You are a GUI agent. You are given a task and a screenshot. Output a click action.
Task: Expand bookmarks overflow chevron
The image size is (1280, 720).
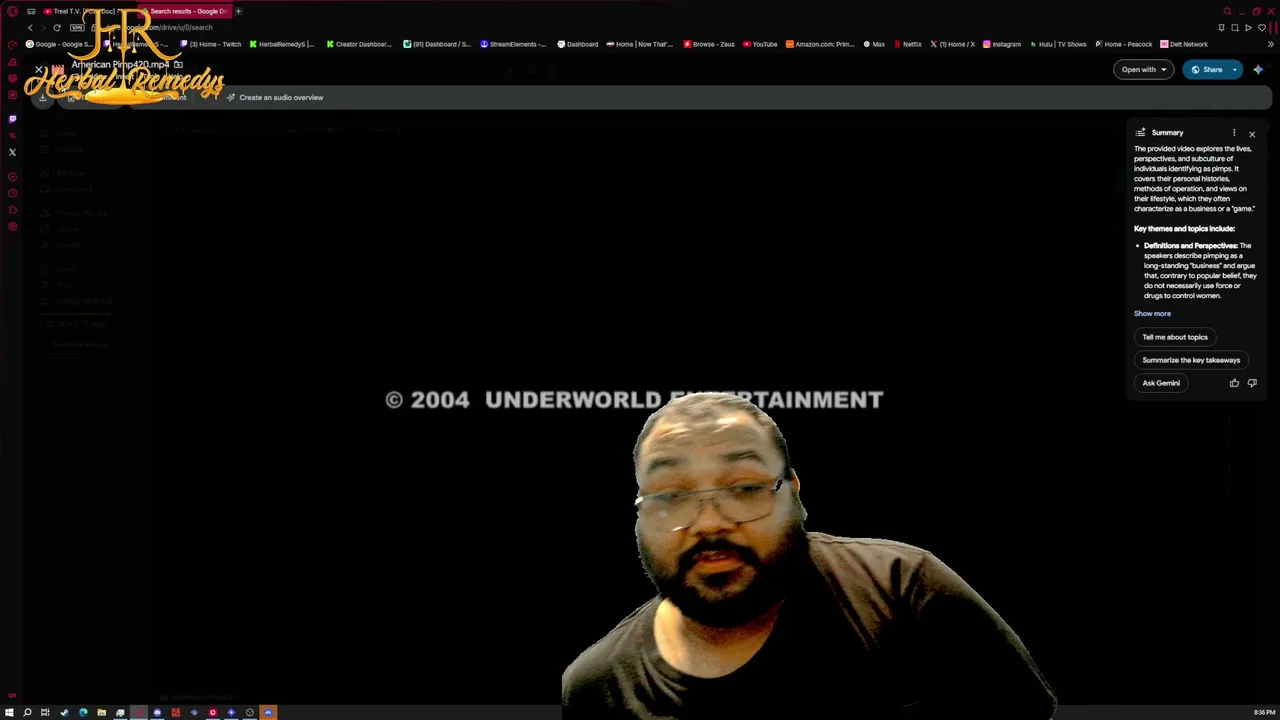click(x=1271, y=44)
